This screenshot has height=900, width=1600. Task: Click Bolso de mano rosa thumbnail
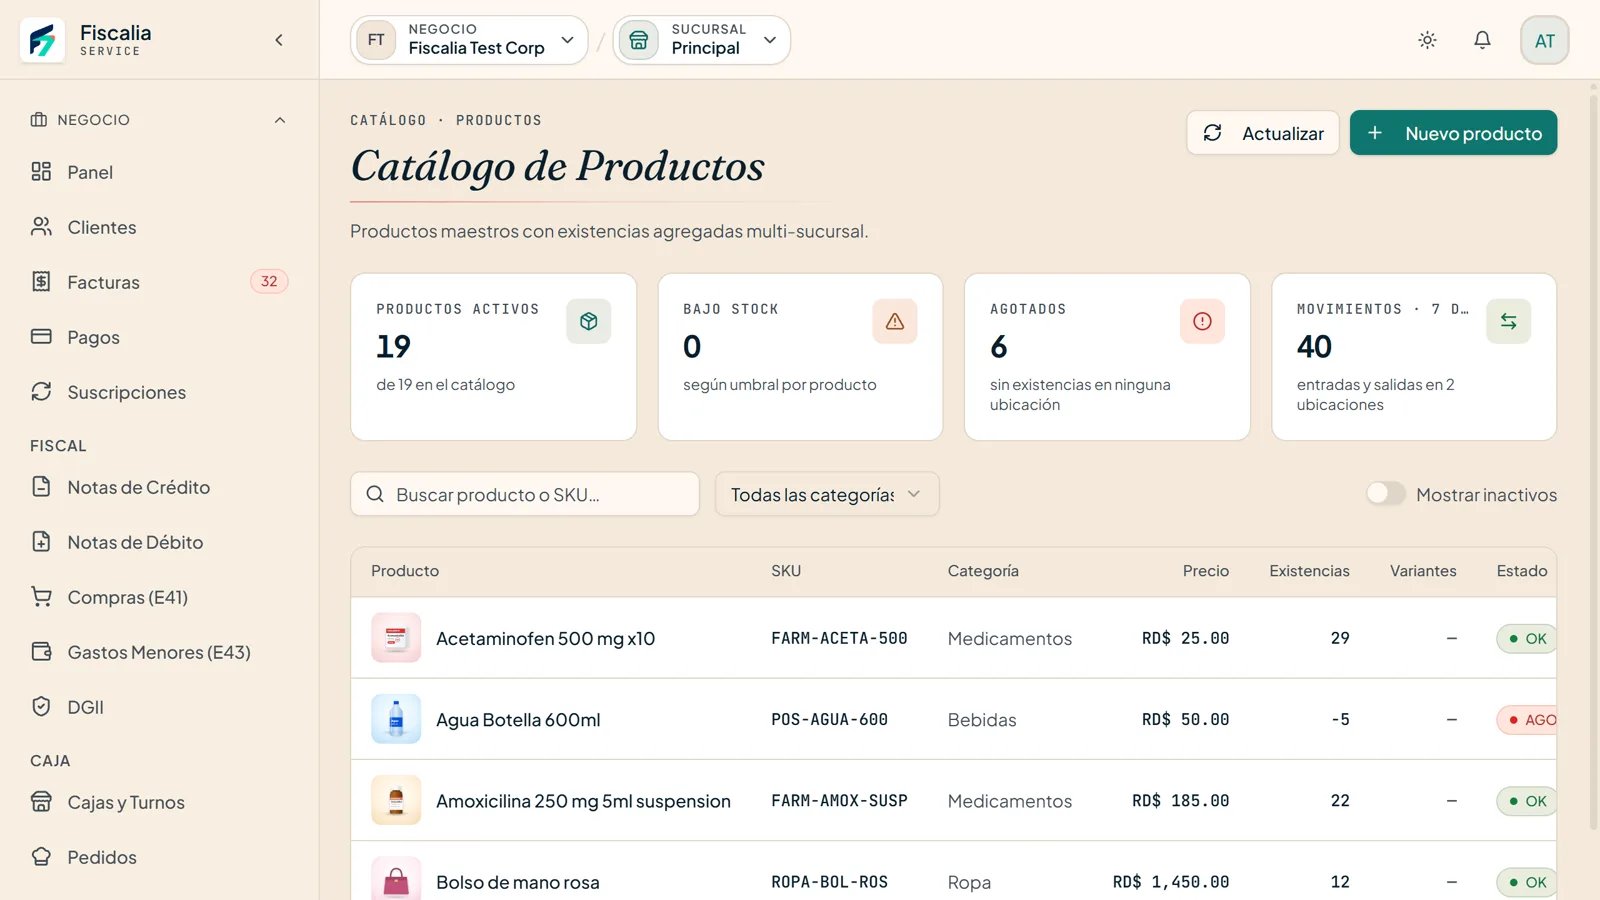pos(396,880)
